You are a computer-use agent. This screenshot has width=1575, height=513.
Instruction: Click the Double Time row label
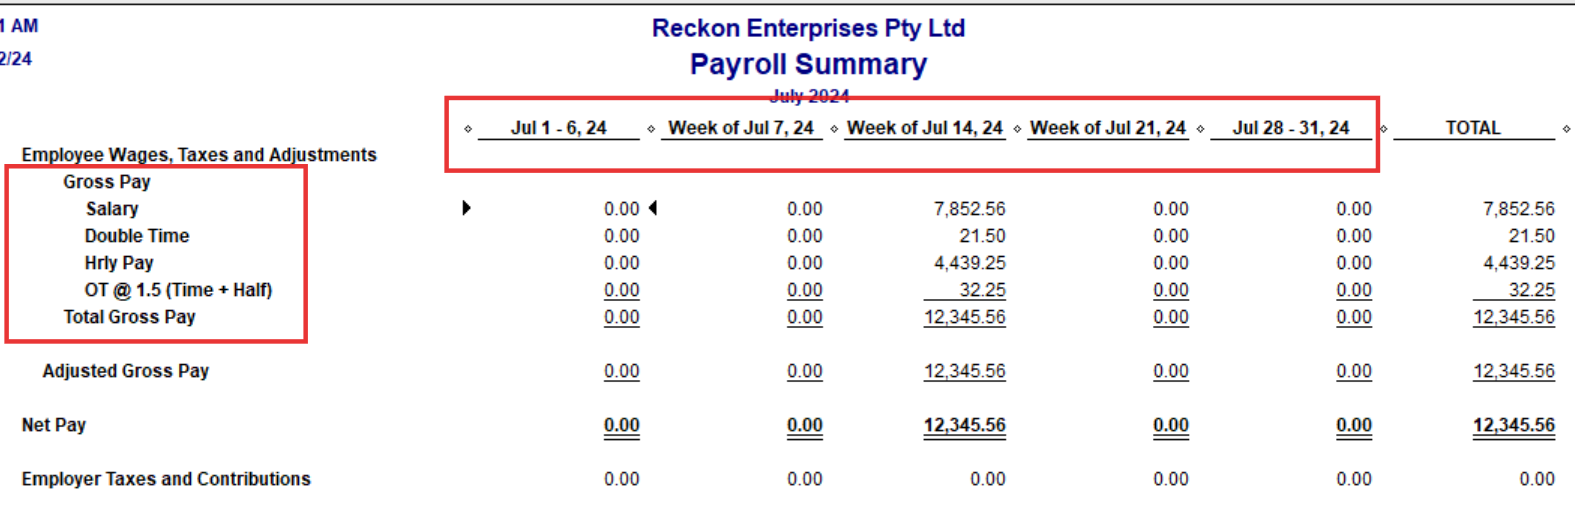(x=137, y=236)
